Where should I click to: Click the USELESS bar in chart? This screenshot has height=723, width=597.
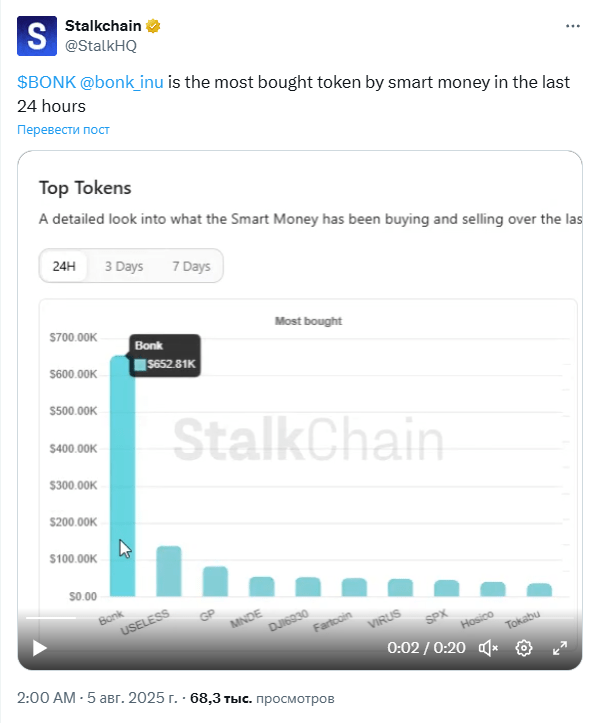click(x=169, y=571)
